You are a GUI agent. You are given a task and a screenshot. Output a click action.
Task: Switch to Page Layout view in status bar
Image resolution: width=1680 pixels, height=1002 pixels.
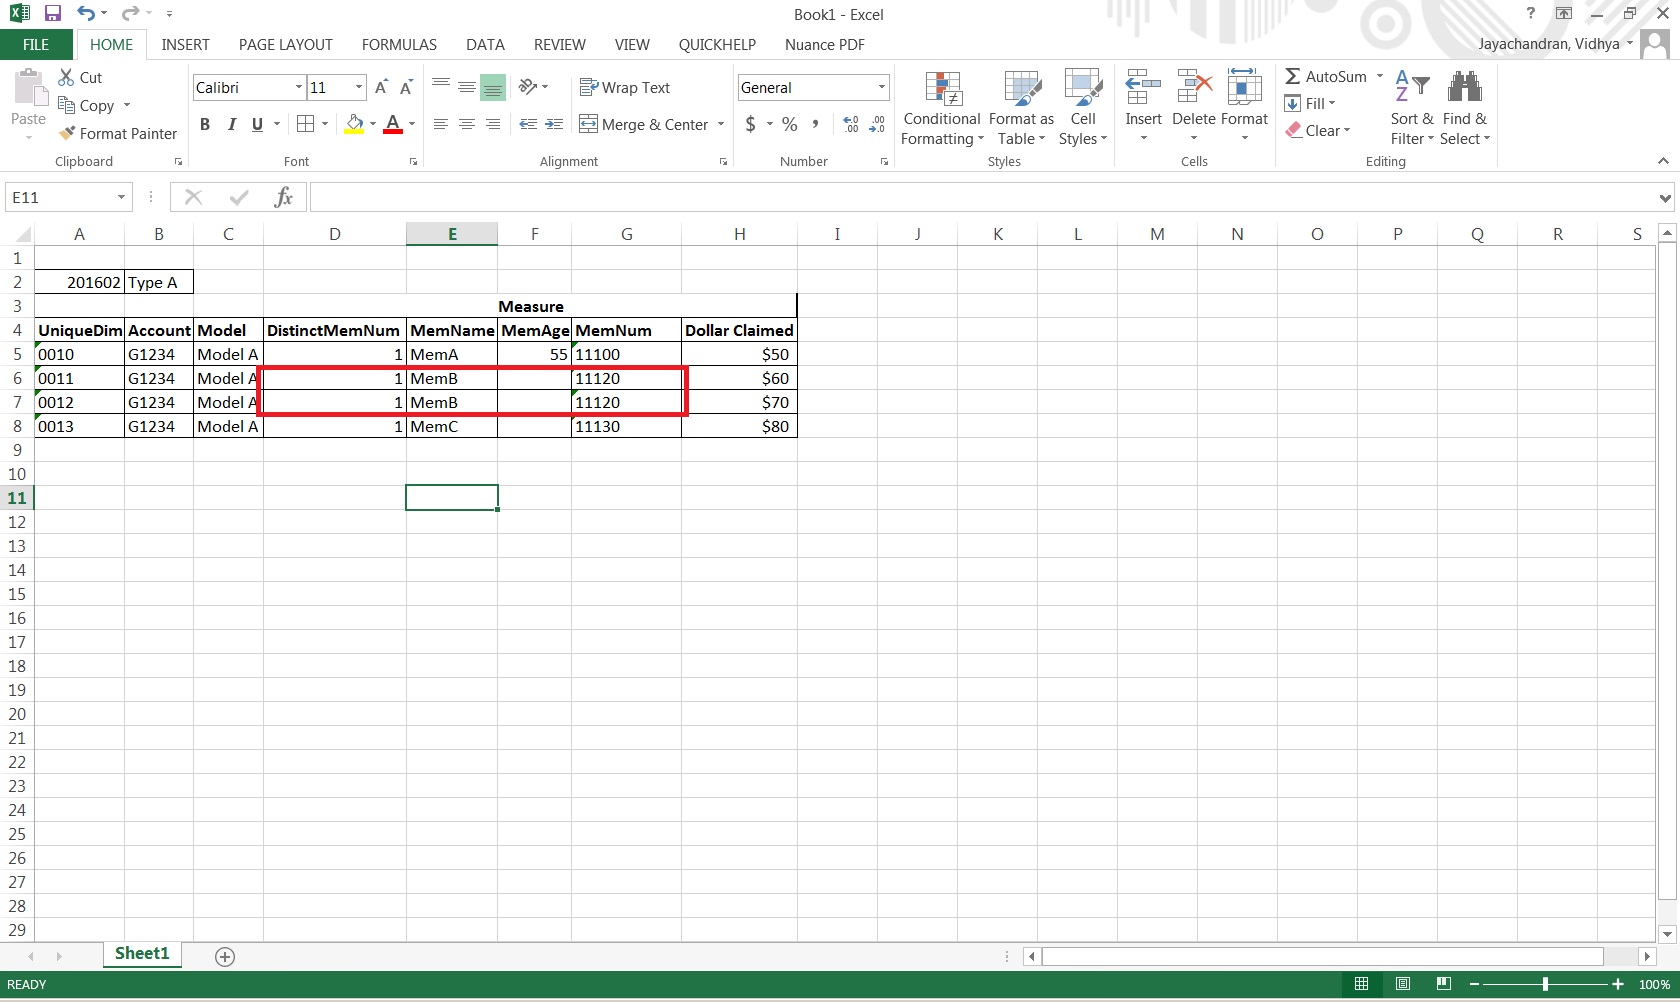coord(1403,984)
